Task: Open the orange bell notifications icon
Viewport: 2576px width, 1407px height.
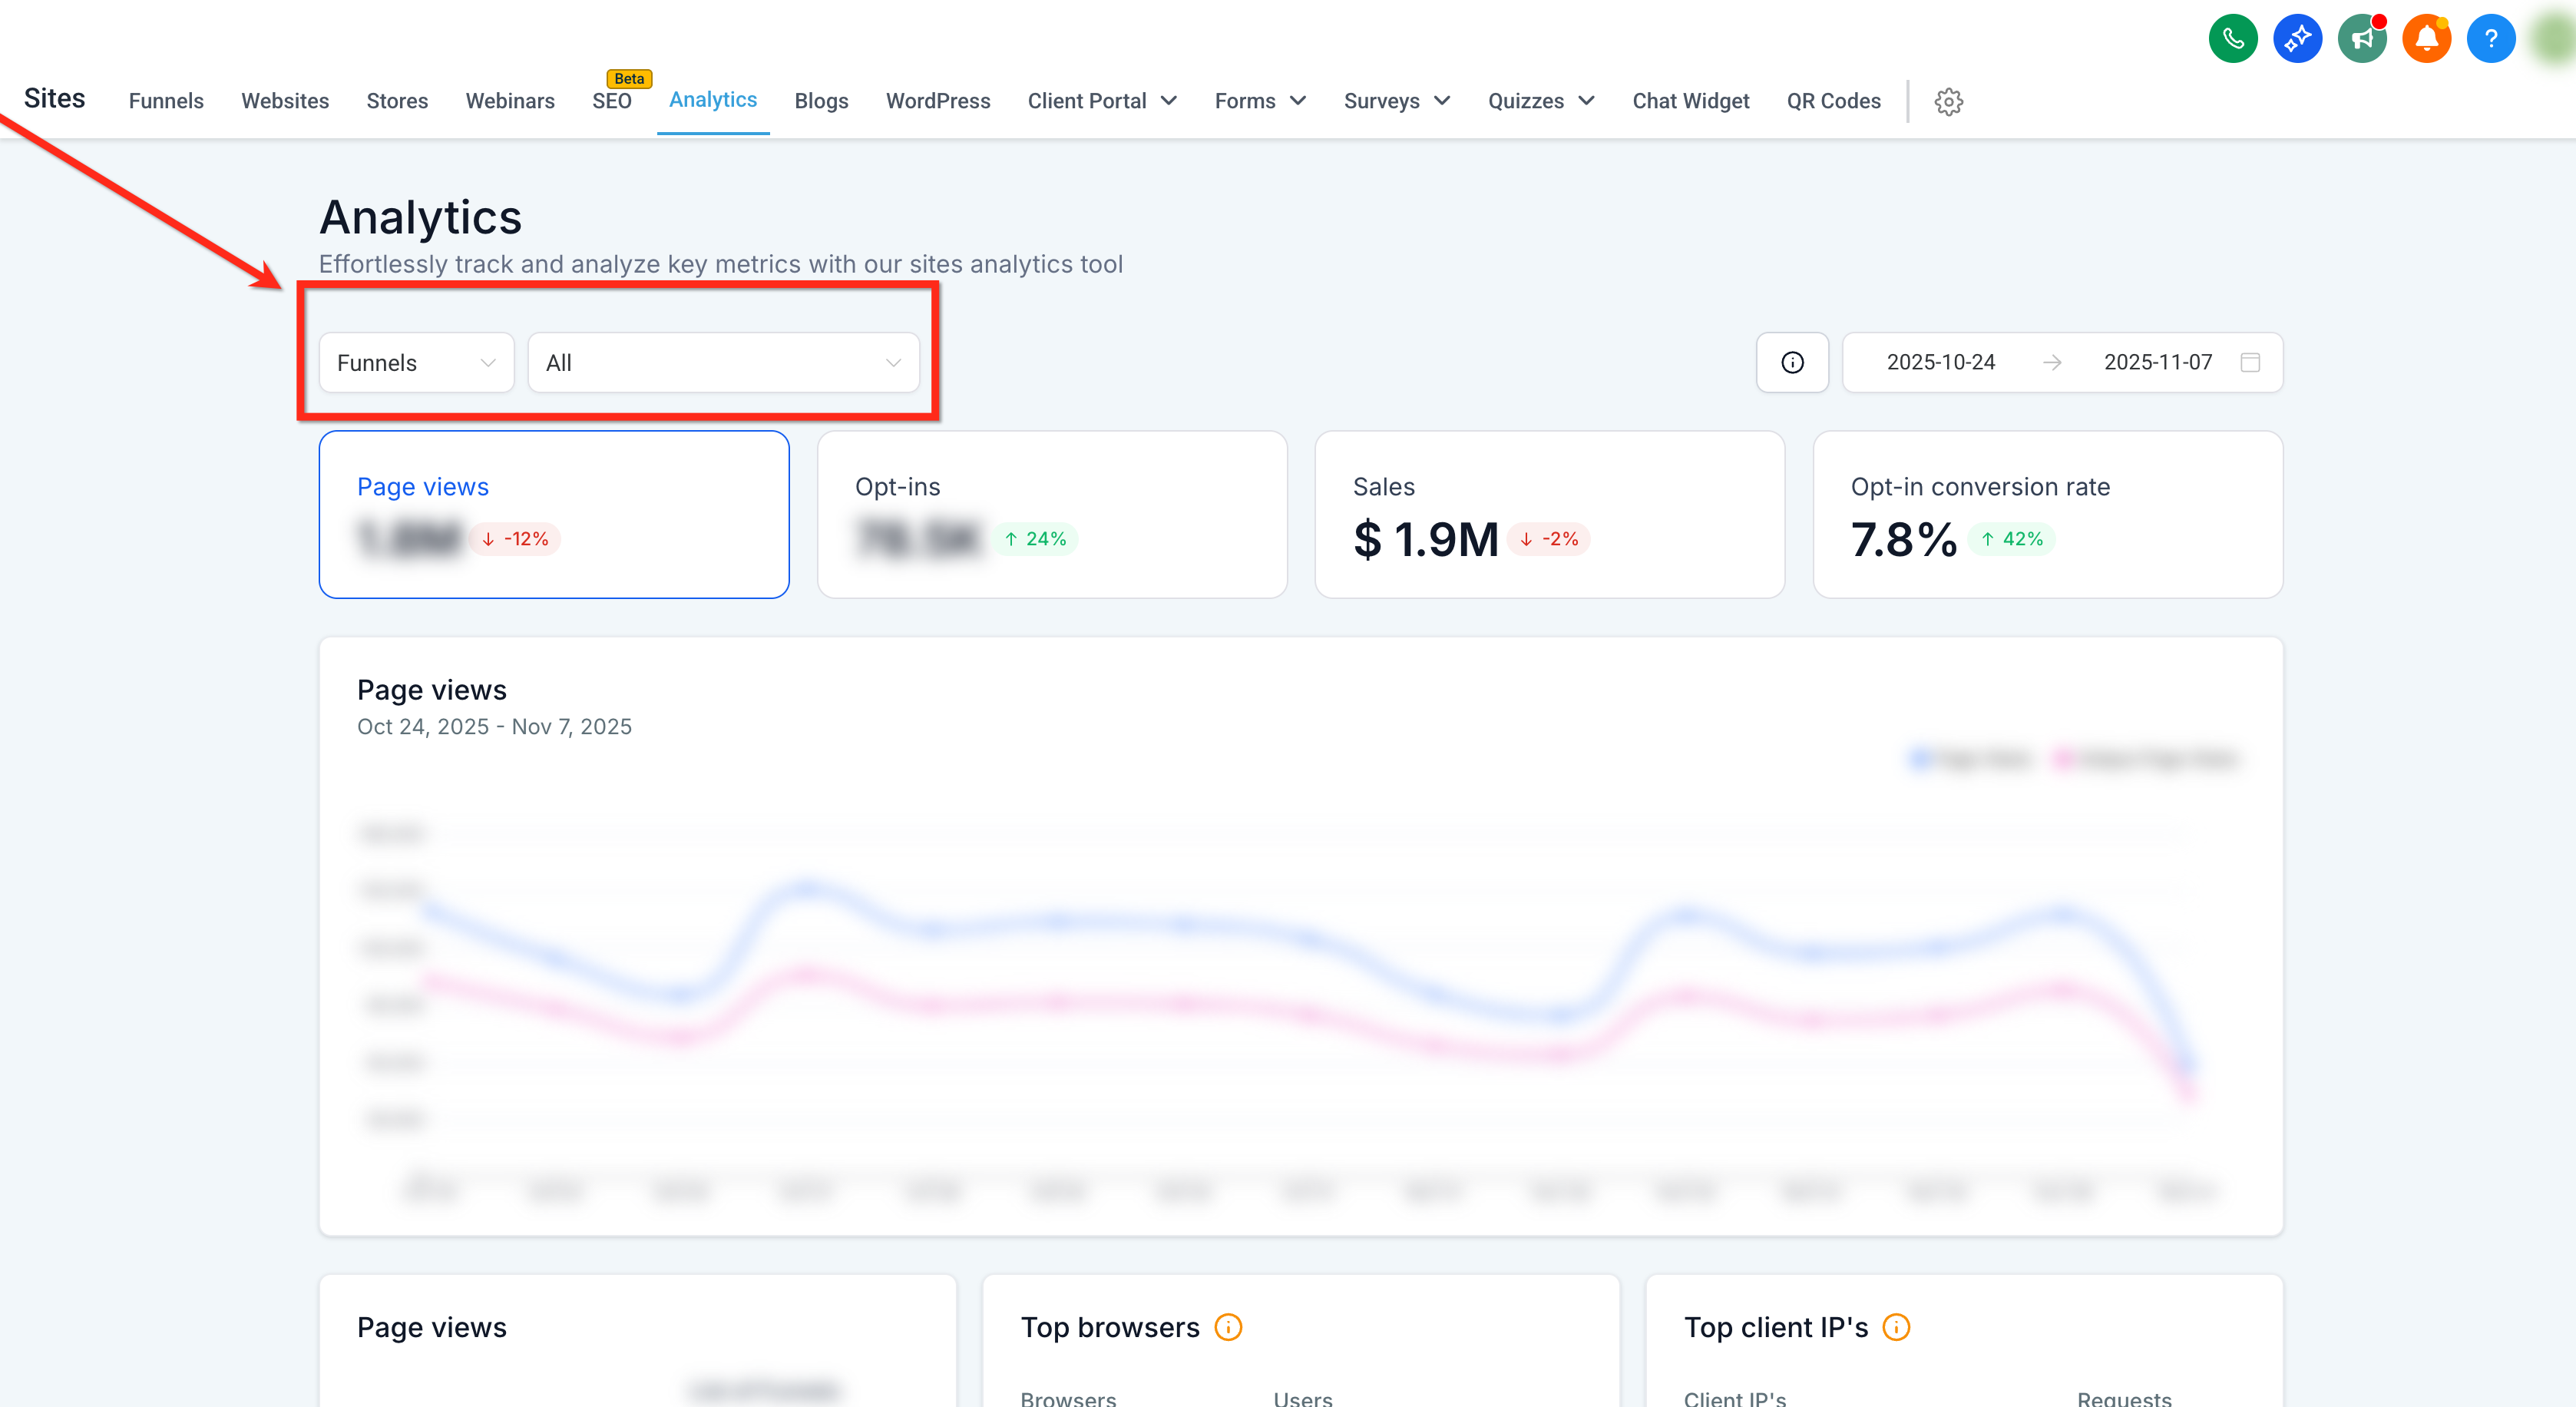Action: pyautogui.click(x=2427, y=39)
